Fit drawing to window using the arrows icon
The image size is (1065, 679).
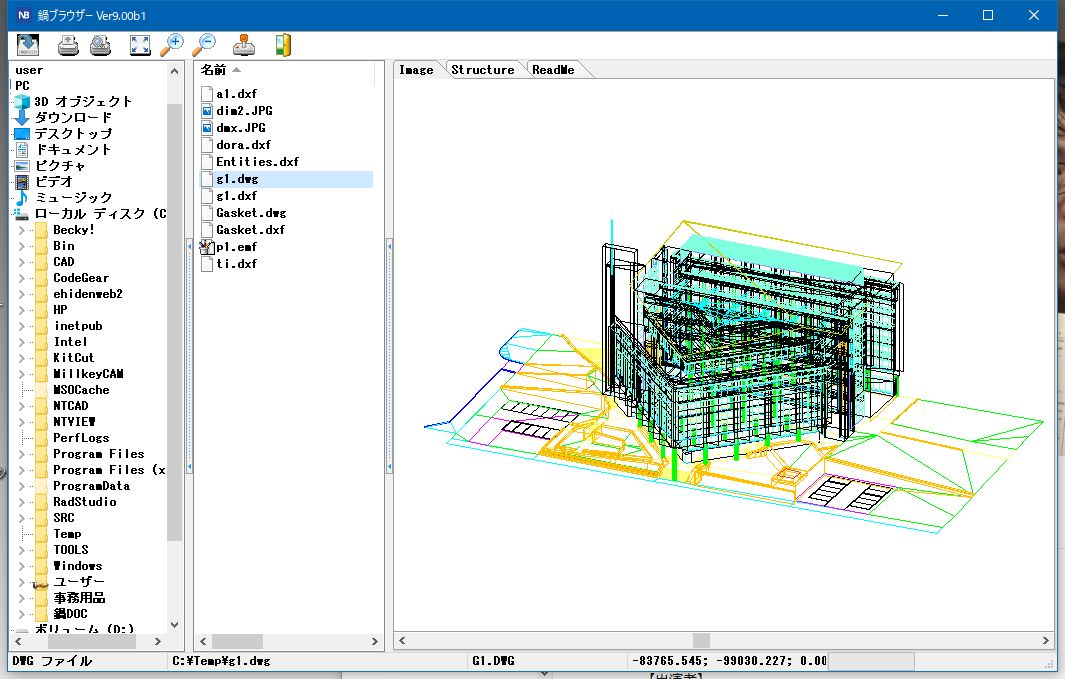click(140, 45)
